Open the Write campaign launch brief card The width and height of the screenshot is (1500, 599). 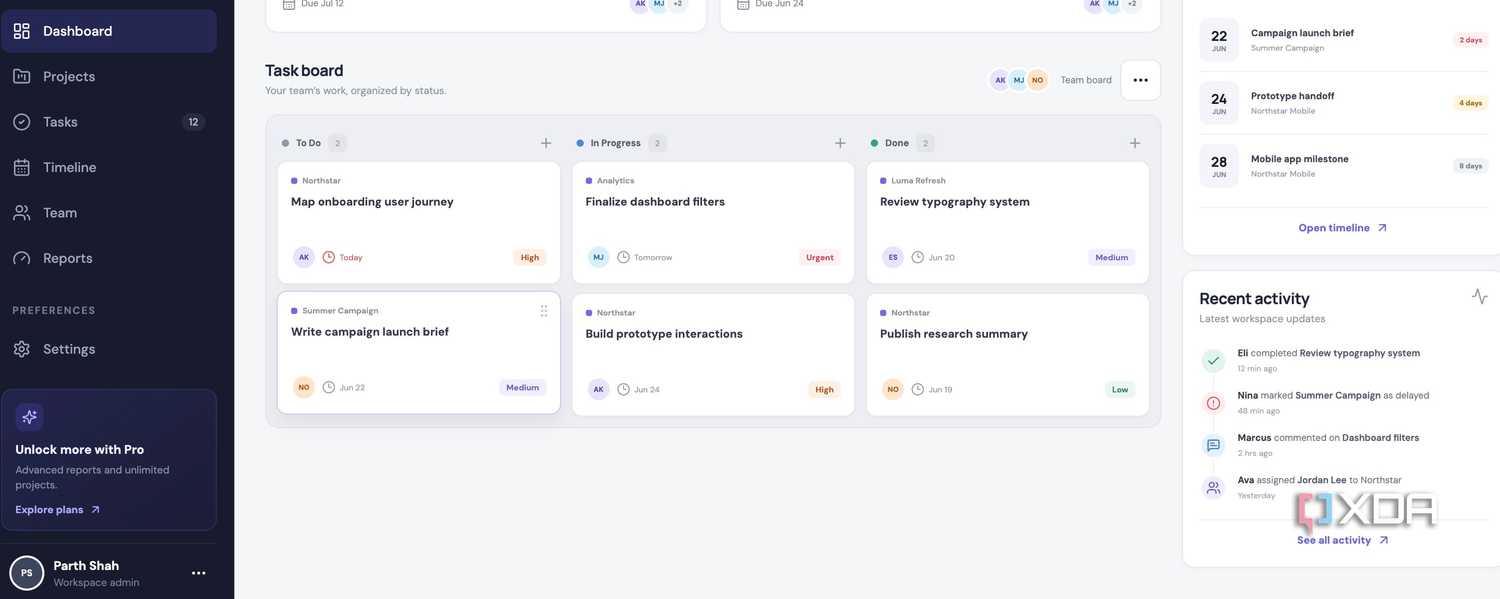tap(419, 353)
